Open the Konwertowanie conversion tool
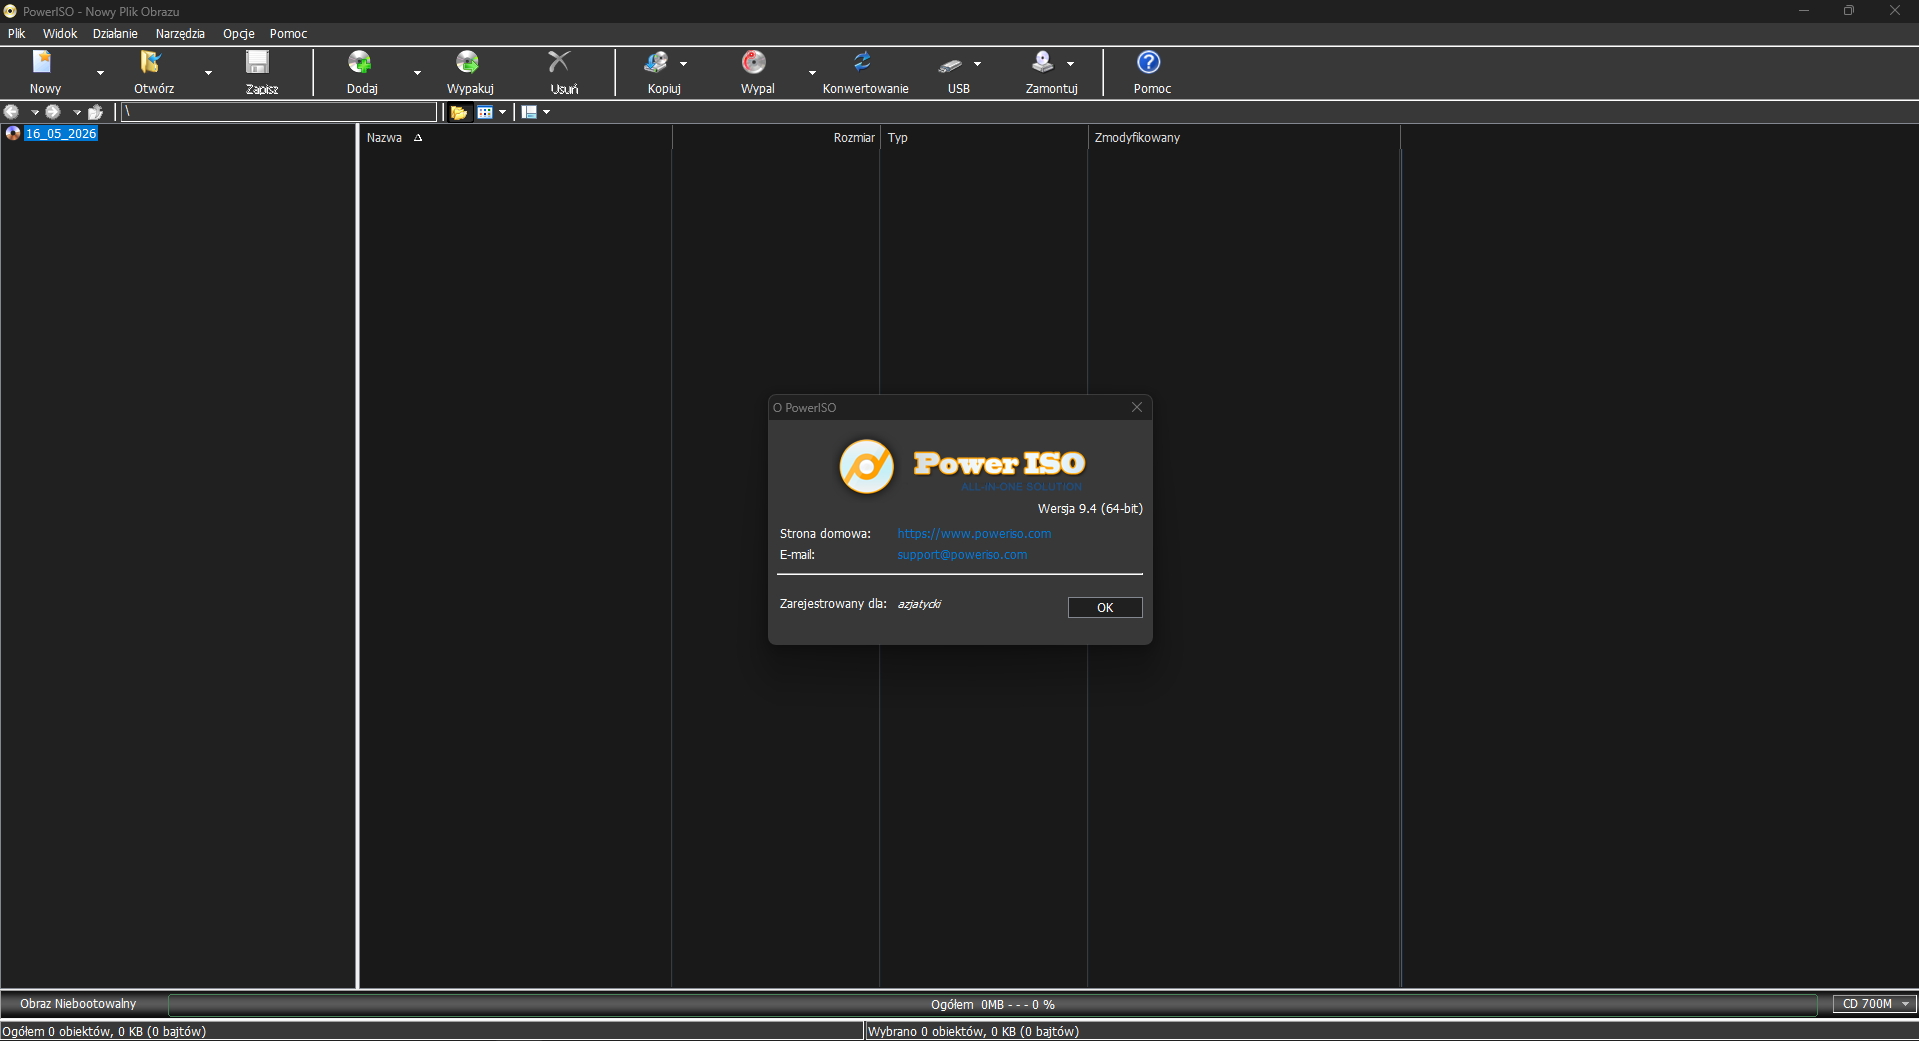1919x1041 pixels. click(865, 72)
